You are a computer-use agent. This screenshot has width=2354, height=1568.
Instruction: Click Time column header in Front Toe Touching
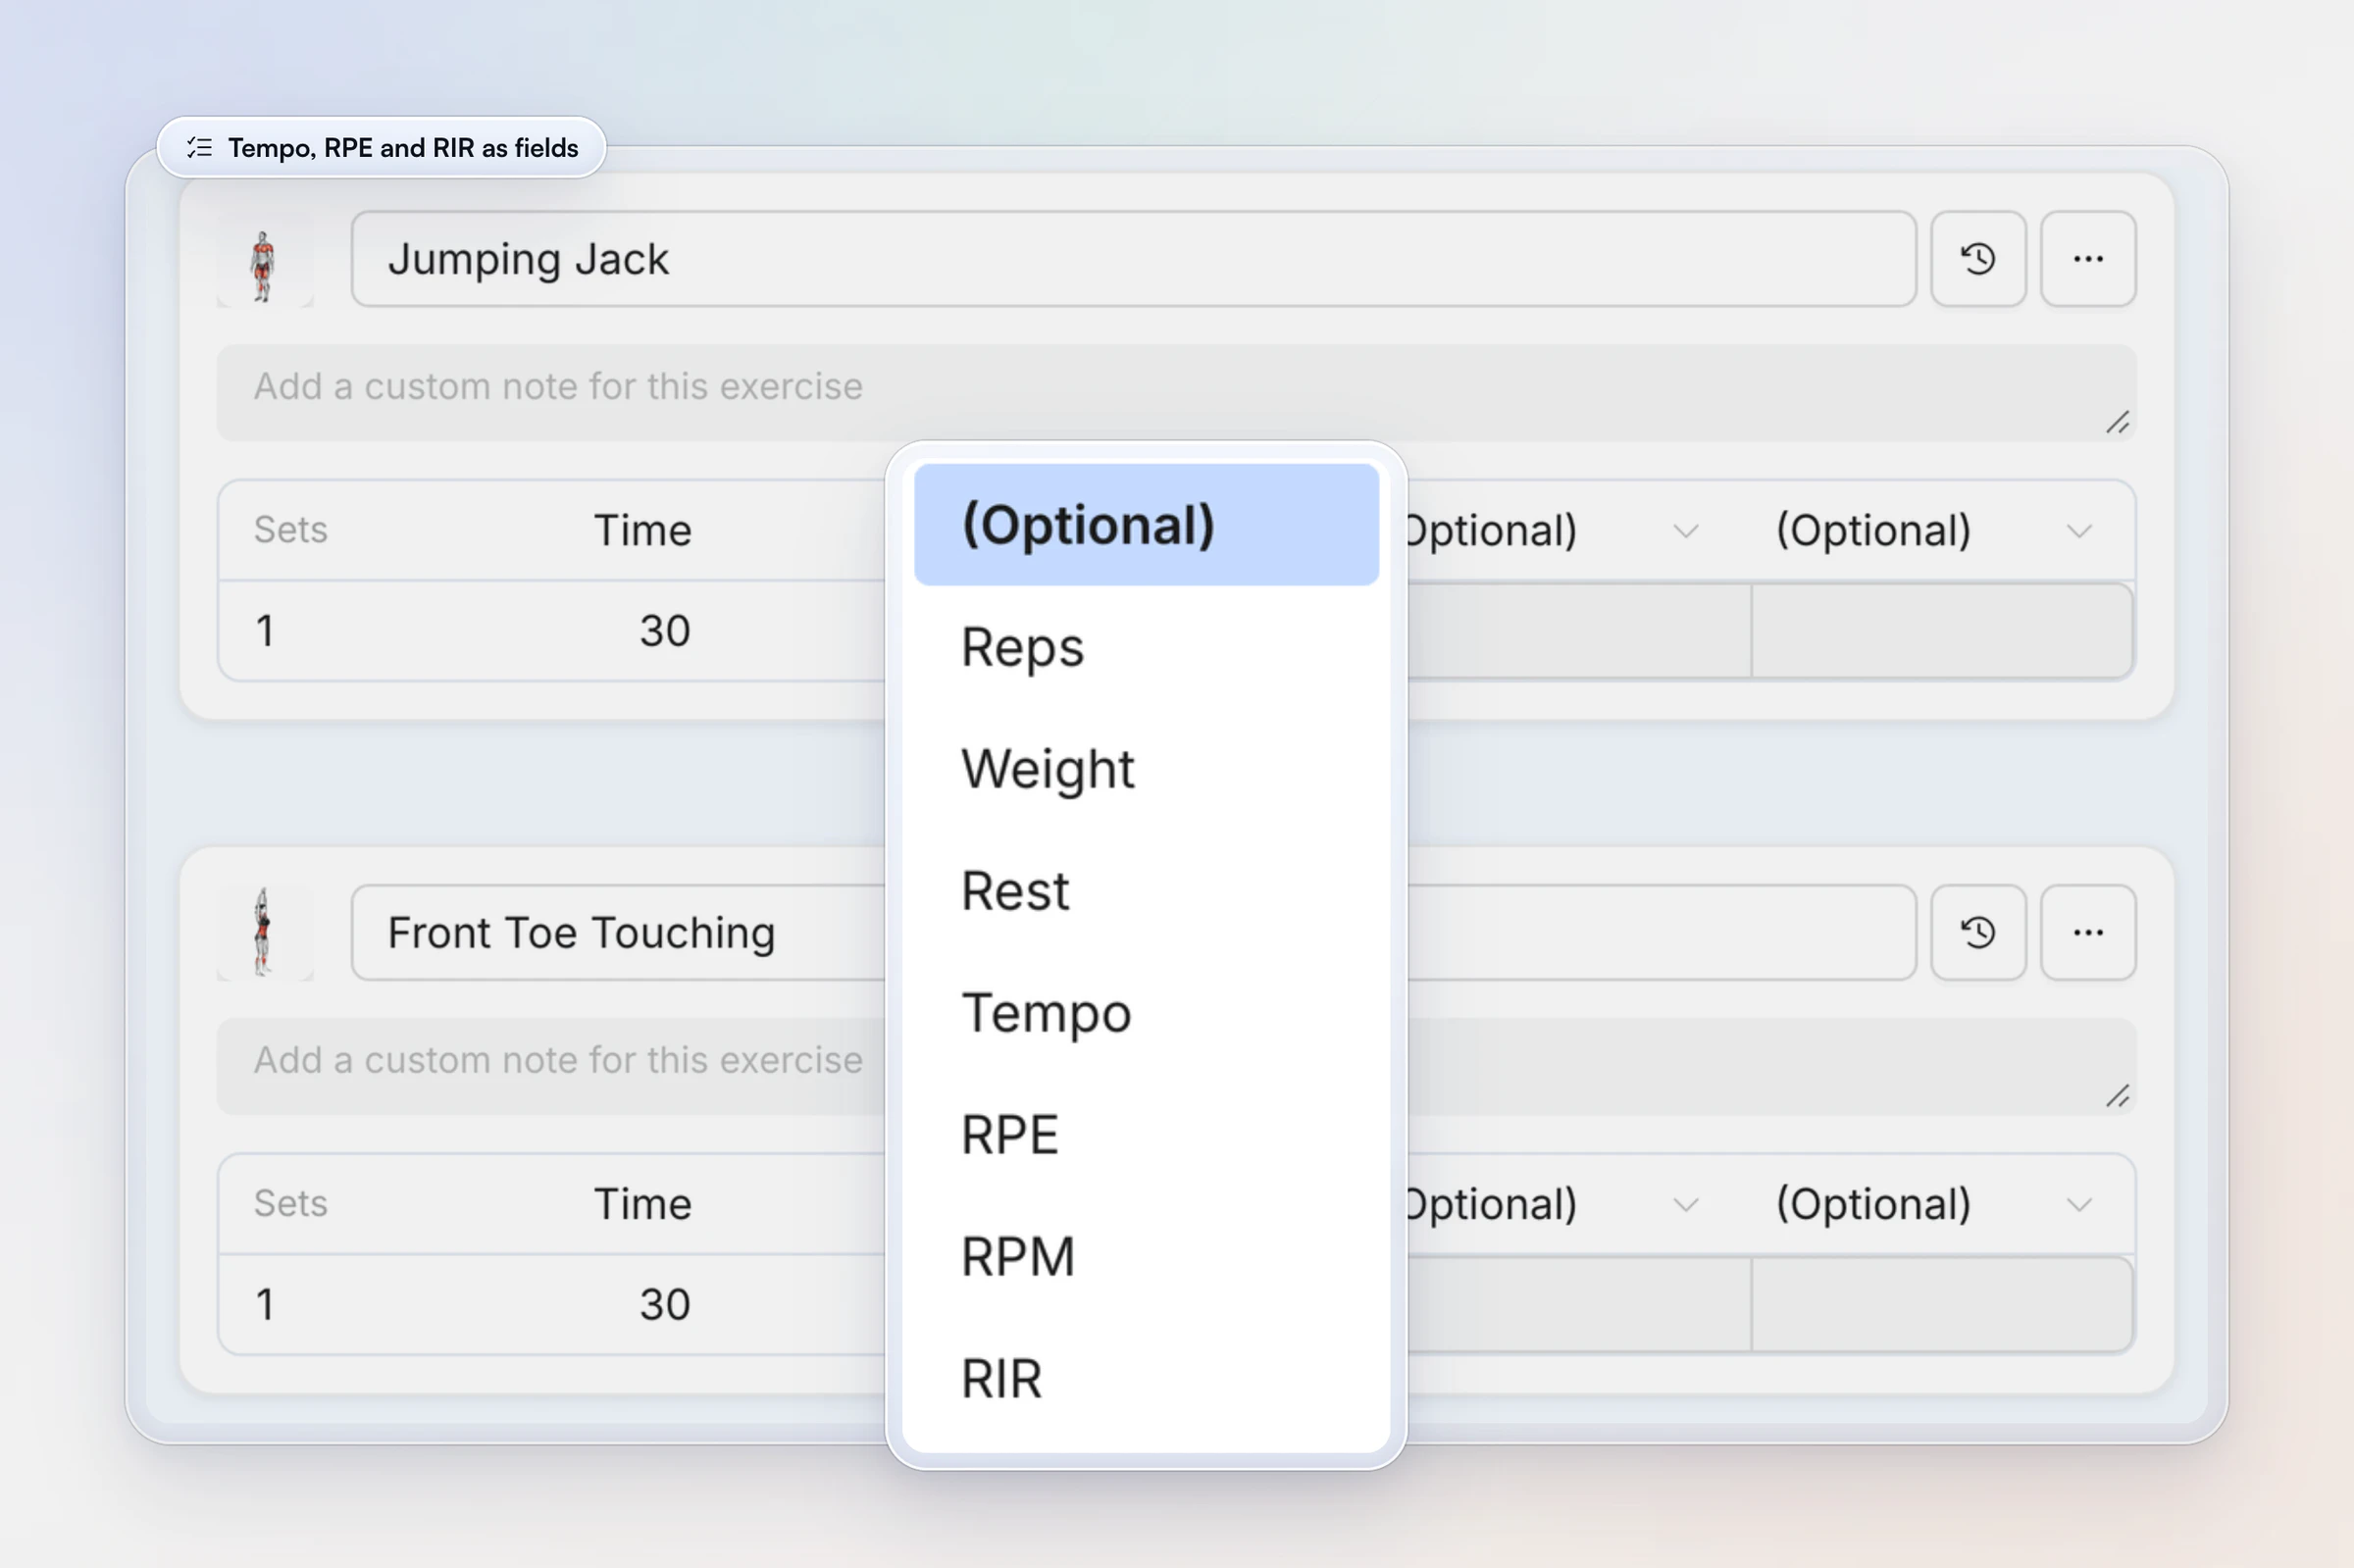pos(643,1204)
